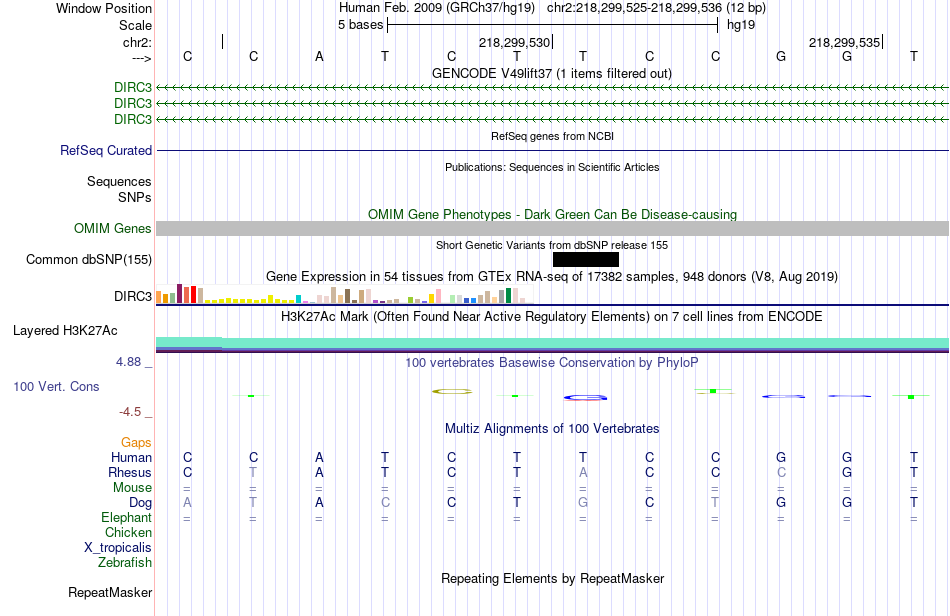Click the Common dbSNP(155) track label

click(x=89, y=259)
